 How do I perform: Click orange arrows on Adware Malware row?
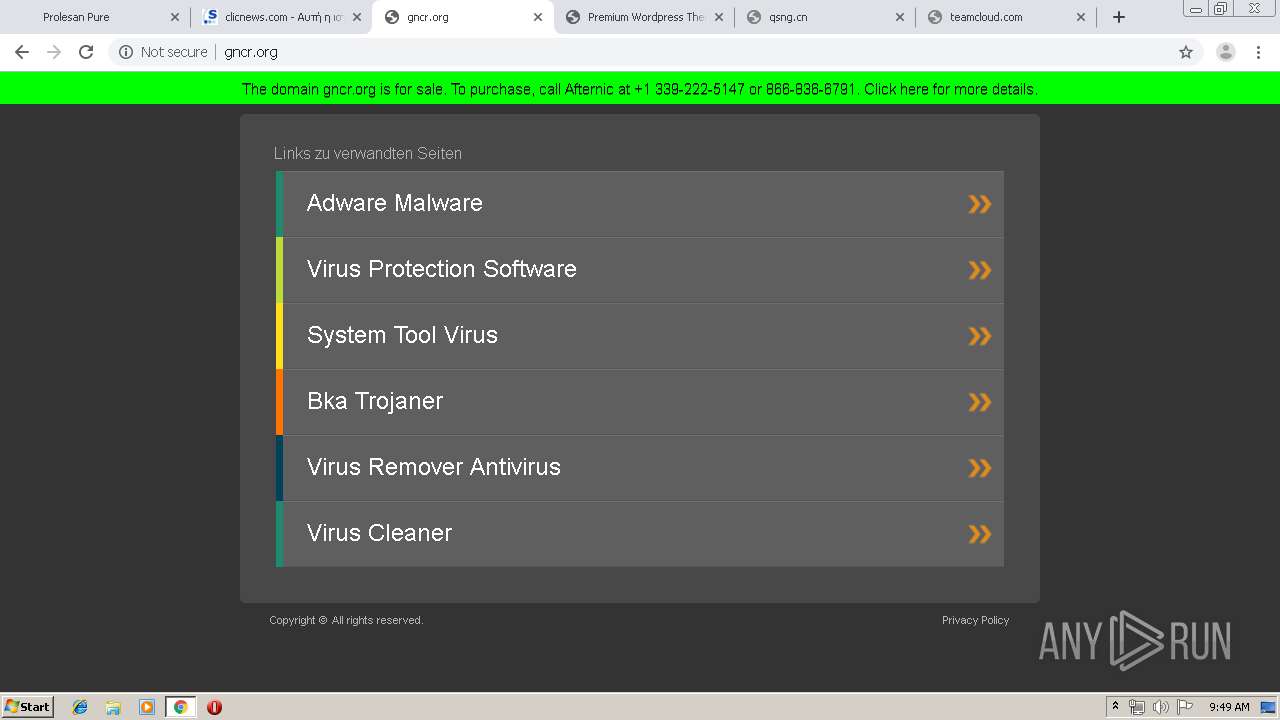pos(980,204)
